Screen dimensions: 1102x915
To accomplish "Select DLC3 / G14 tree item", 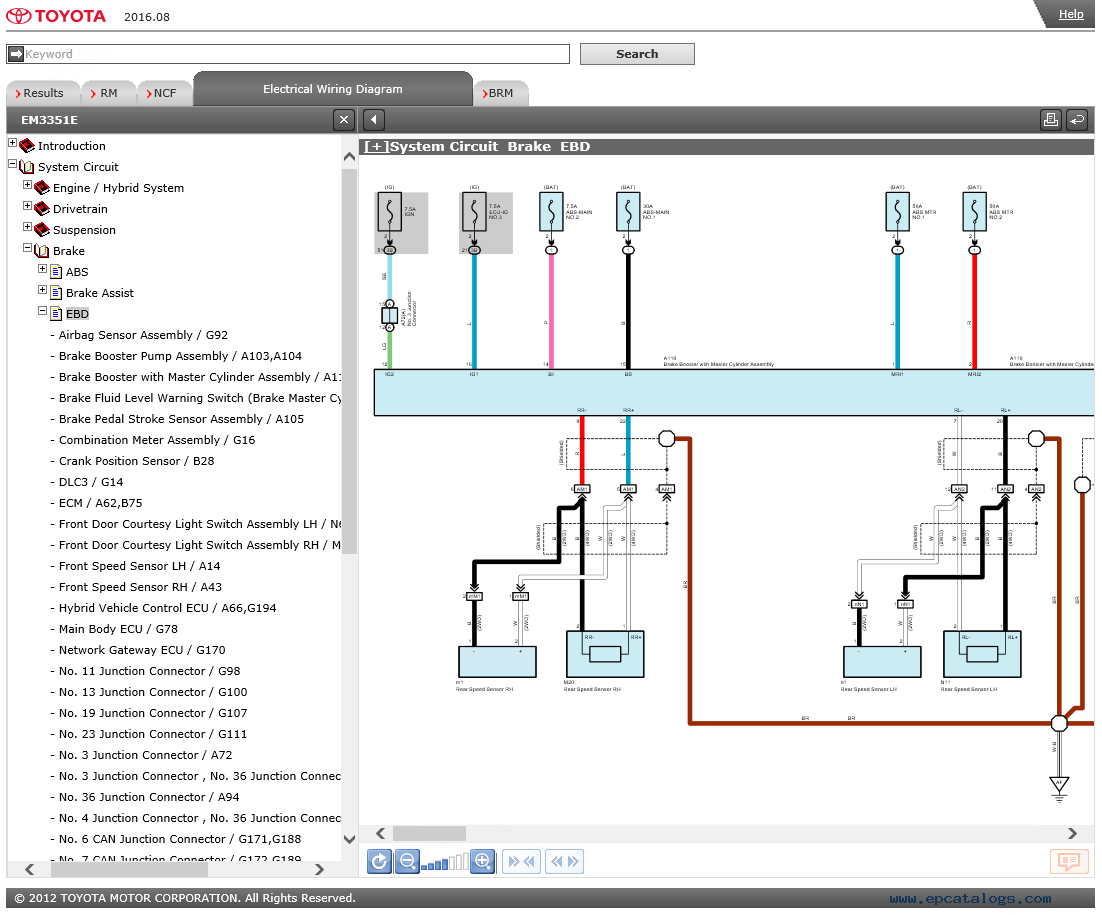I will click(x=91, y=482).
